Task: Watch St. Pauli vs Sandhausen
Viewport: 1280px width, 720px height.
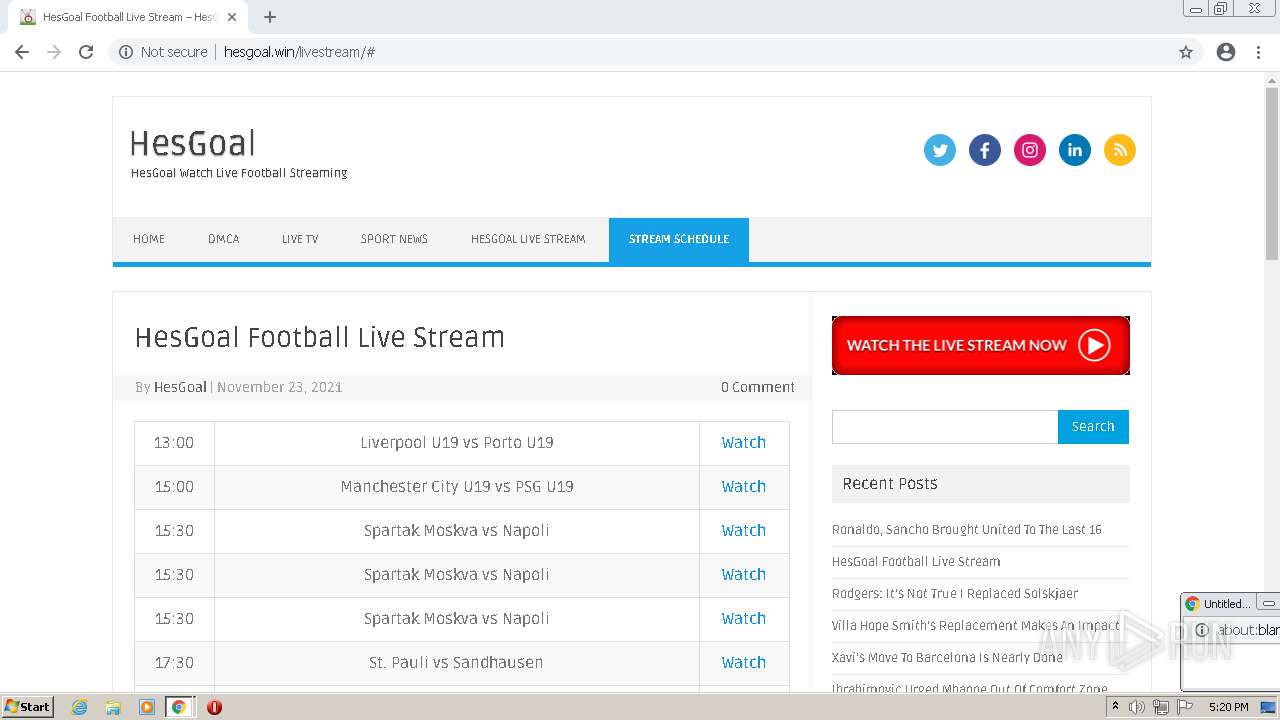Action: [x=743, y=662]
